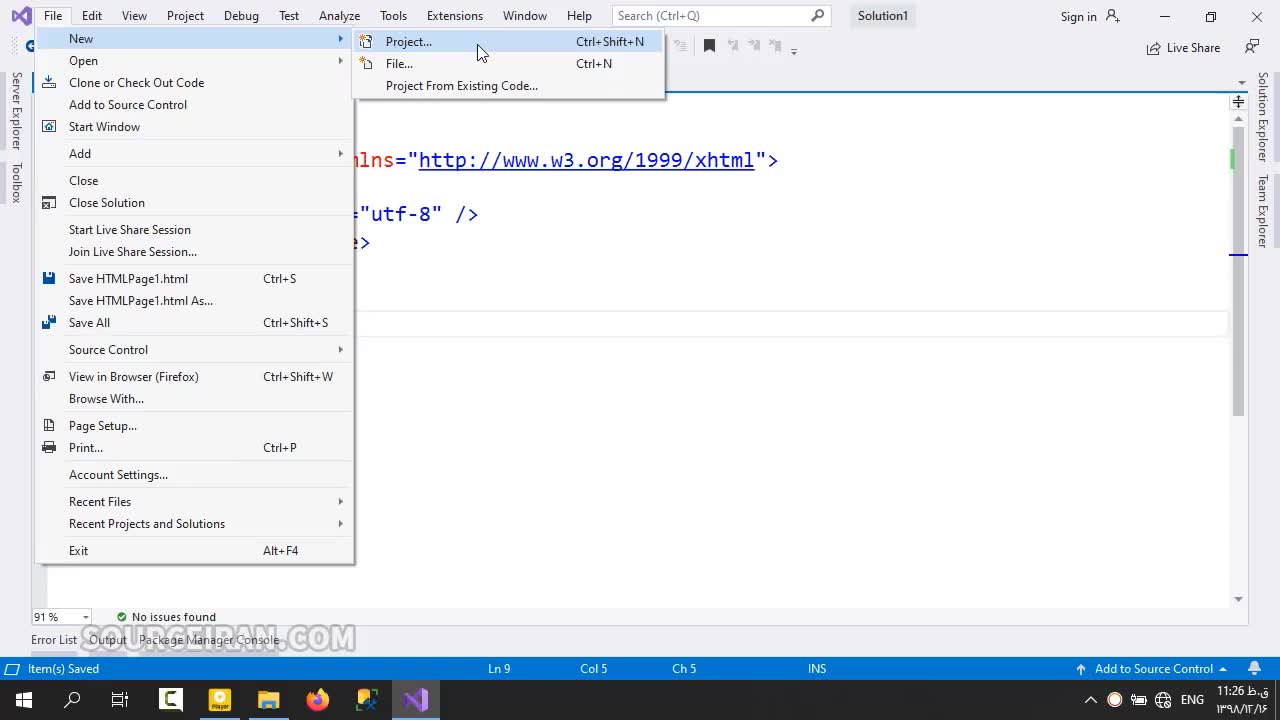The width and height of the screenshot is (1280, 720).
Task: Click the Visual Studio taskbar icon
Action: pos(415,700)
